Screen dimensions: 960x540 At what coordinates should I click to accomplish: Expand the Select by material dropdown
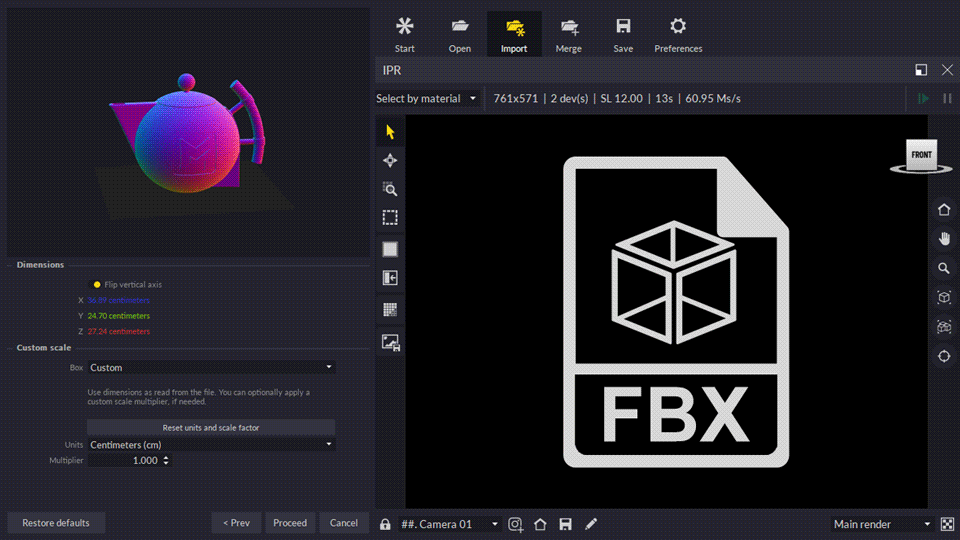coord(427,99)
